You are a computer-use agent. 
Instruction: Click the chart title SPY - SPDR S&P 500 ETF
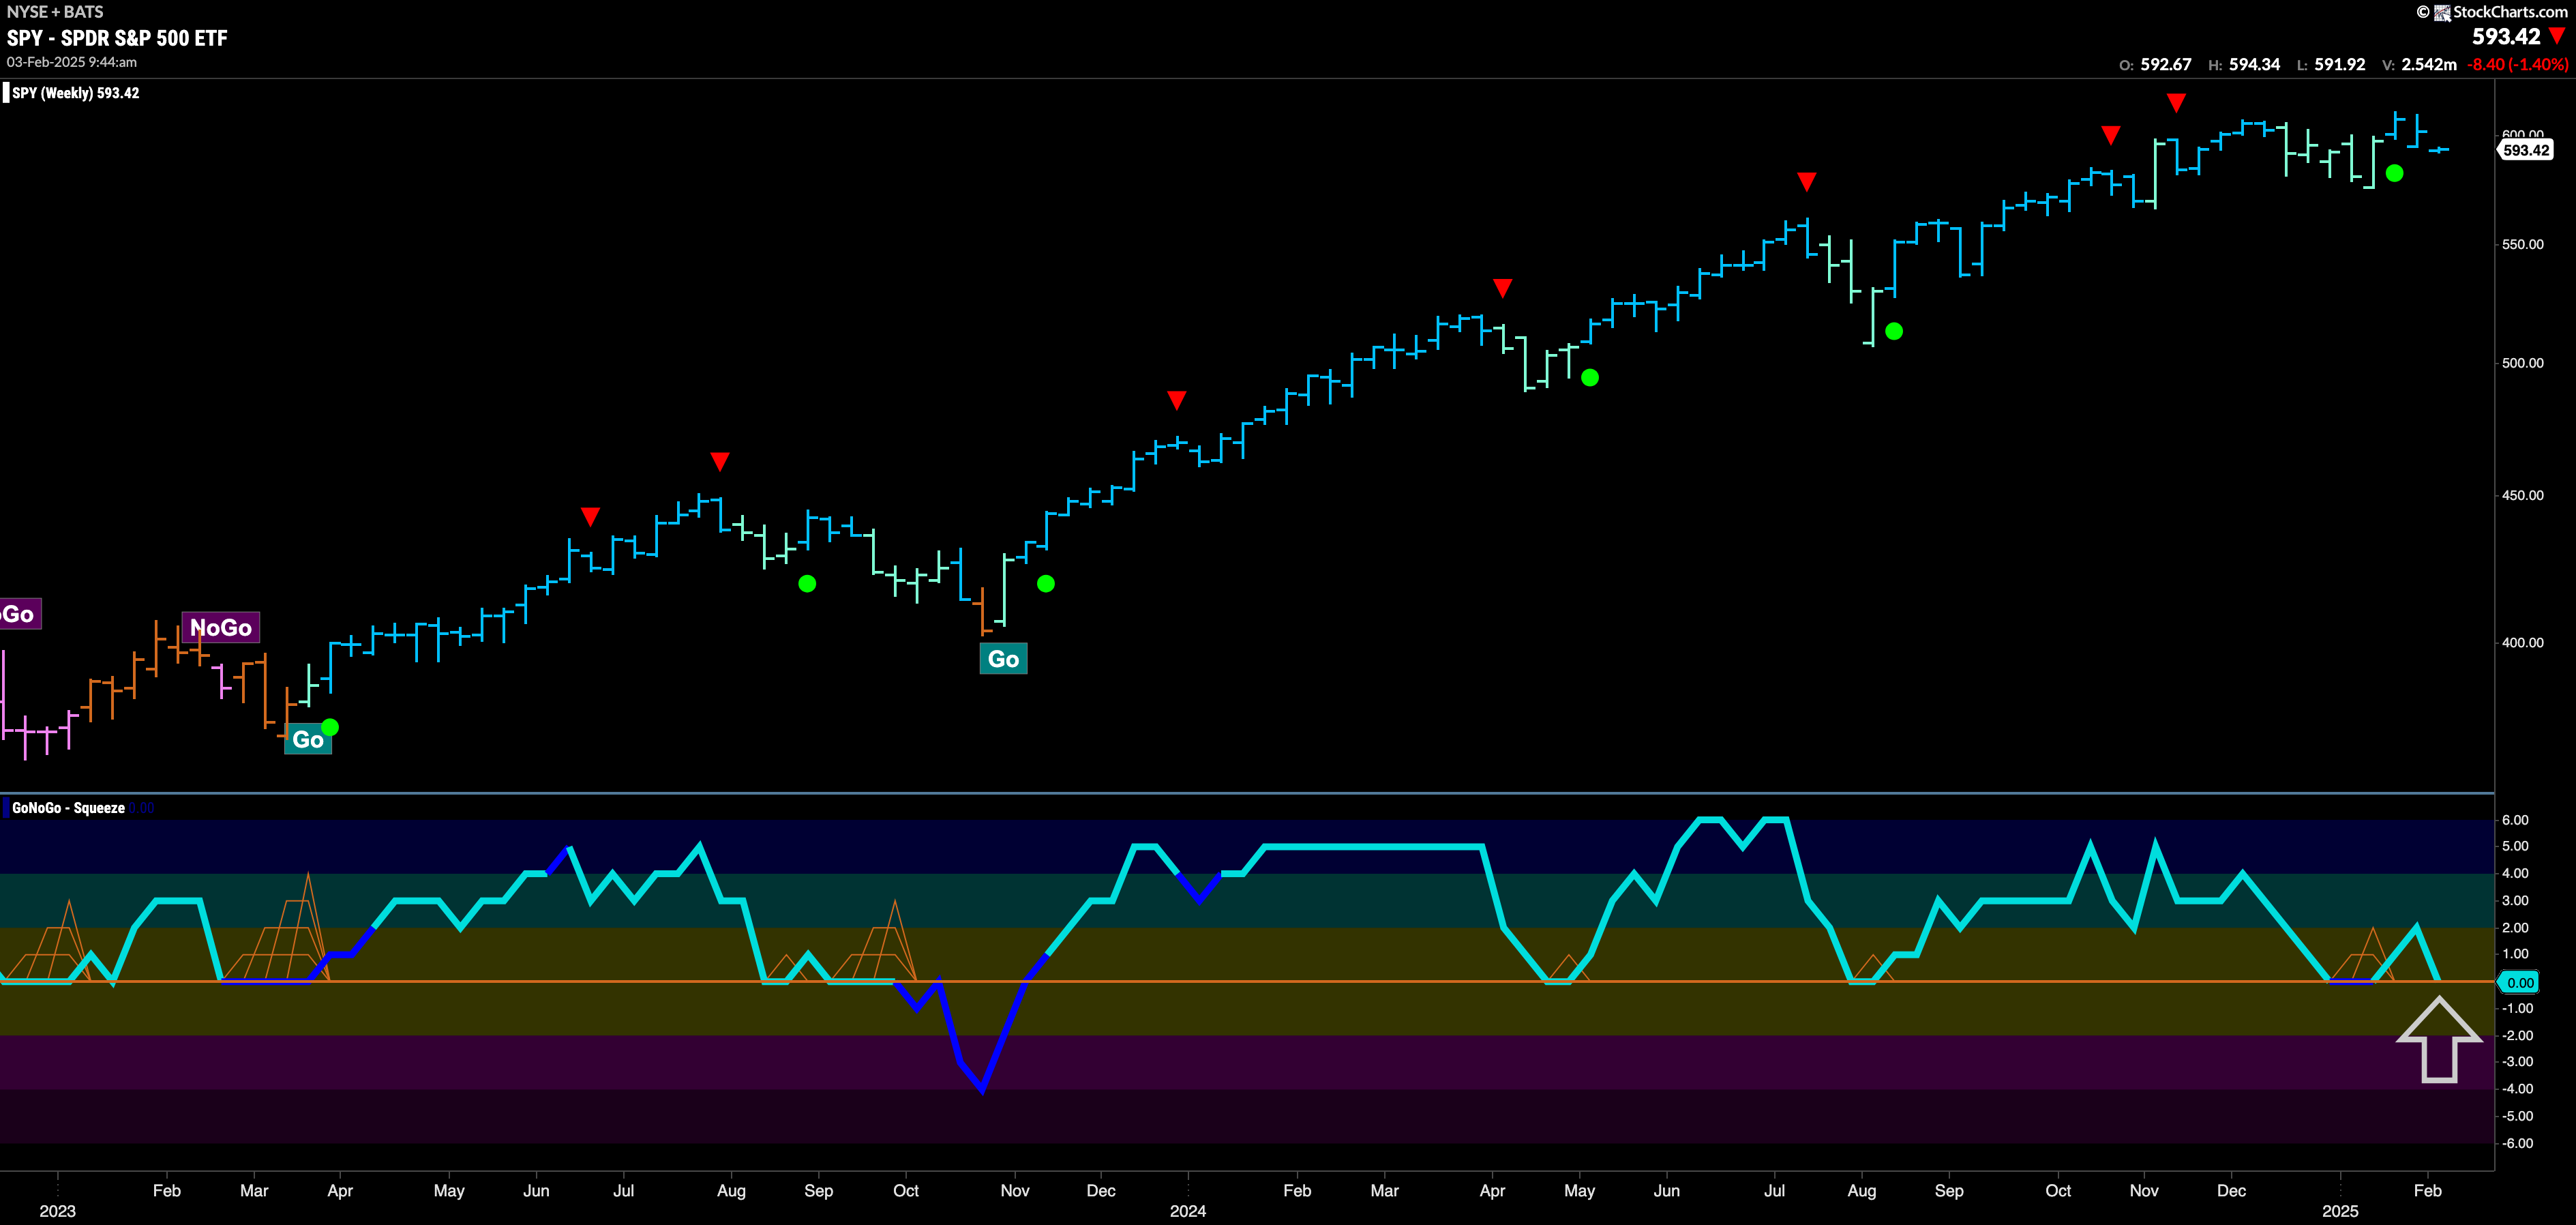pos(117,38)
